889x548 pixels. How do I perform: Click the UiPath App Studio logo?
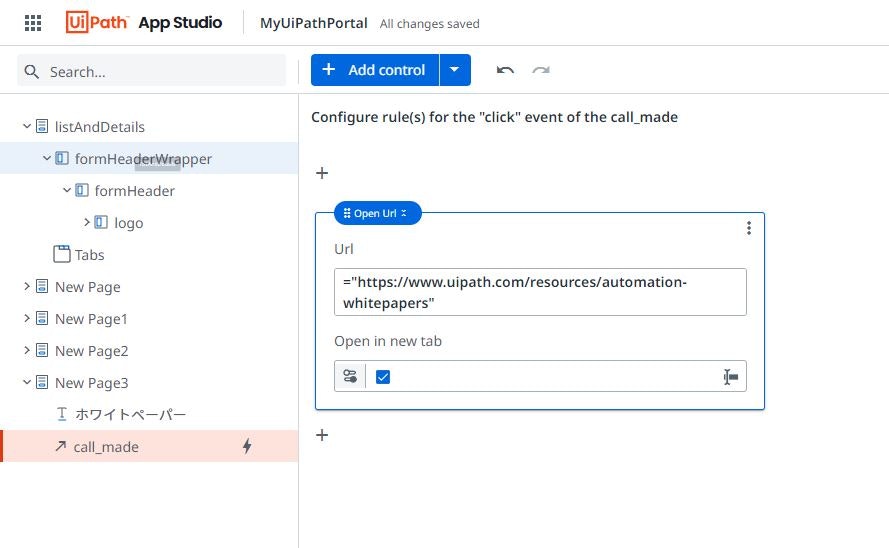143,23
